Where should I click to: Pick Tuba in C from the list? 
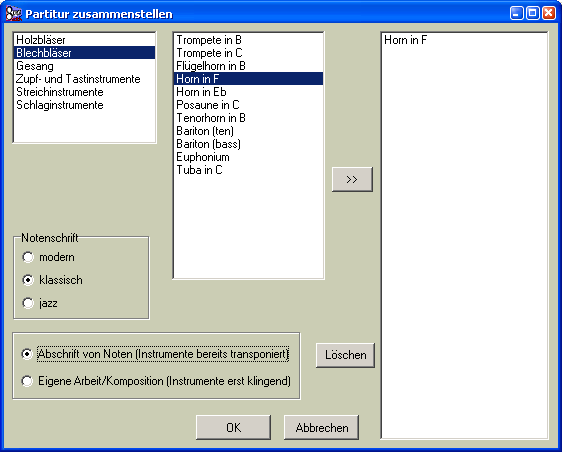click(x=248, y=170)
